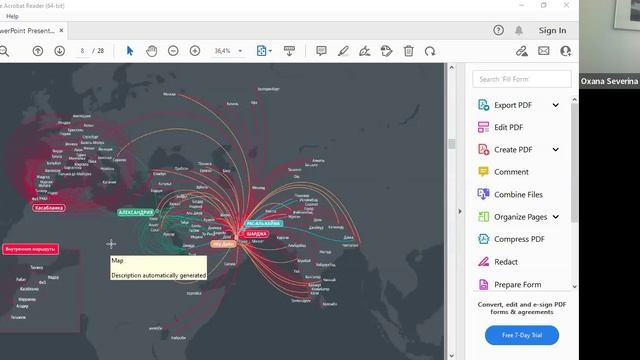The height and width of the screenshot is (360, 640).
Task: Zoom out with minus icon
Action: pyautogui.click(x=173, y=51)
